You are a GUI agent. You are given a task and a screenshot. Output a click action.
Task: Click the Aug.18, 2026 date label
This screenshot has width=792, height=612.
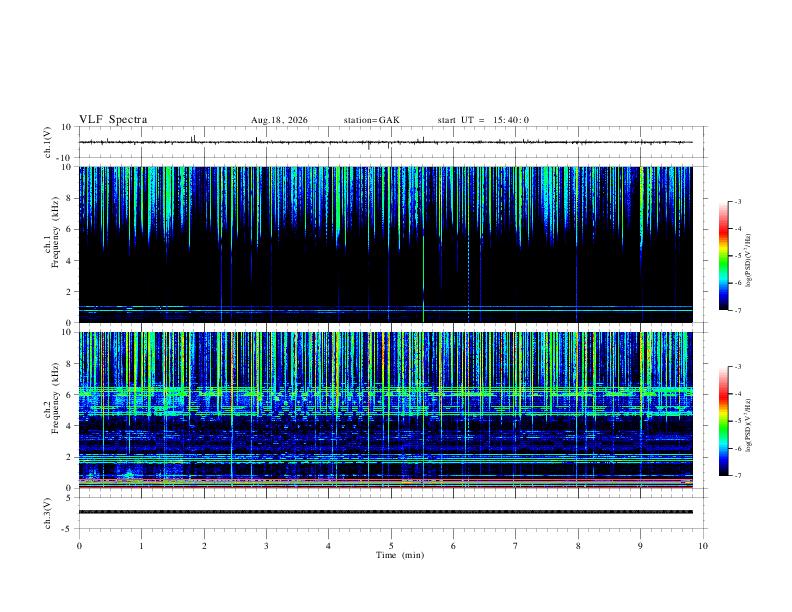click(x=279, y=120)
